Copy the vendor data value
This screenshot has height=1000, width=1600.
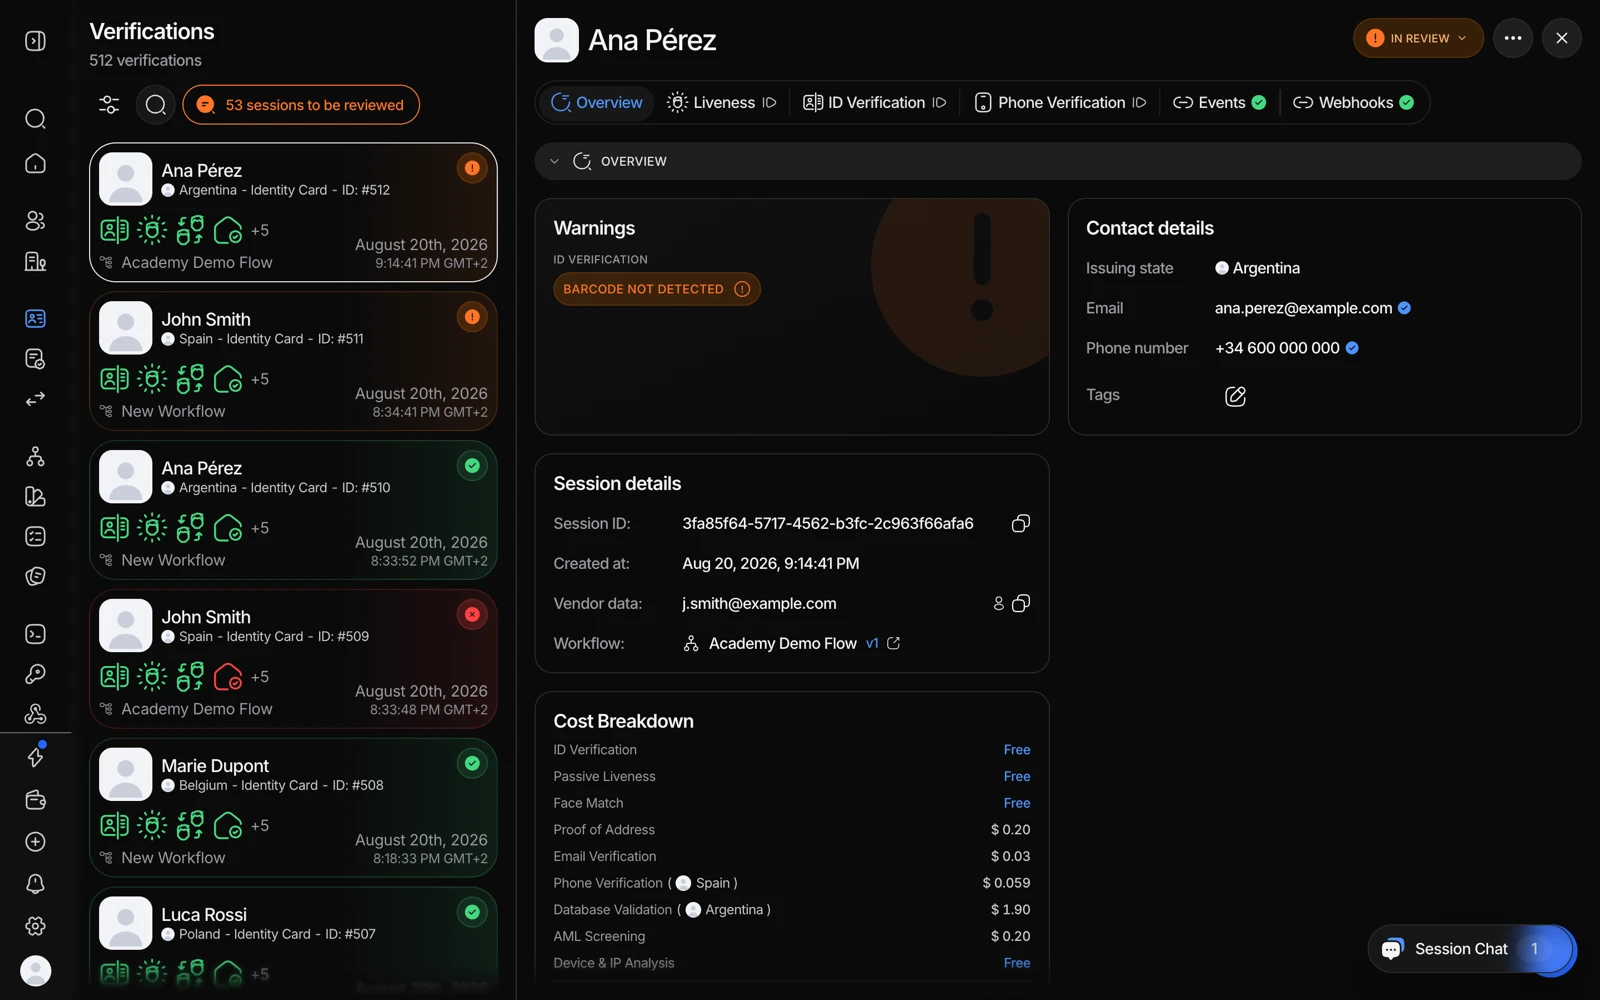coord(1020,604)
